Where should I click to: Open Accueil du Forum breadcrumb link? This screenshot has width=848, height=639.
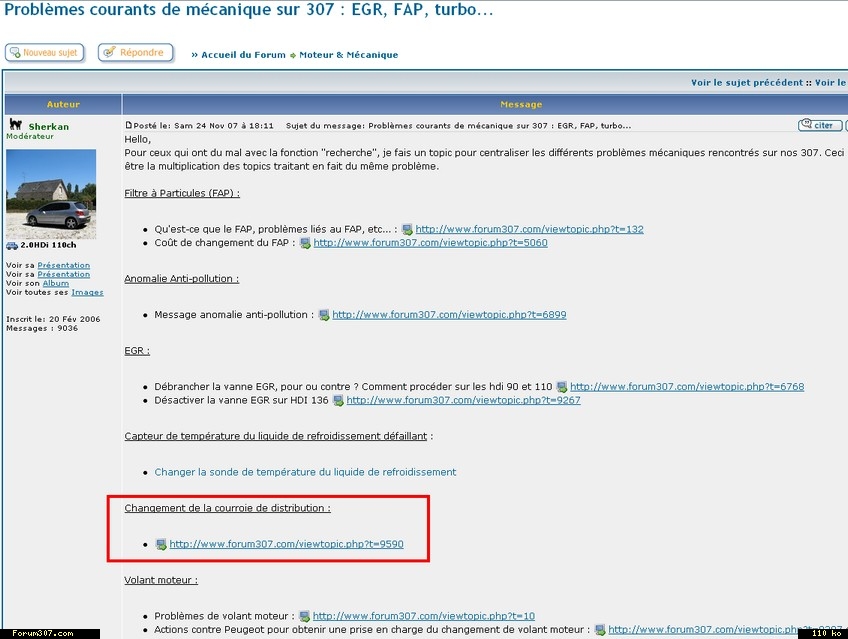[x=243, y=55]
